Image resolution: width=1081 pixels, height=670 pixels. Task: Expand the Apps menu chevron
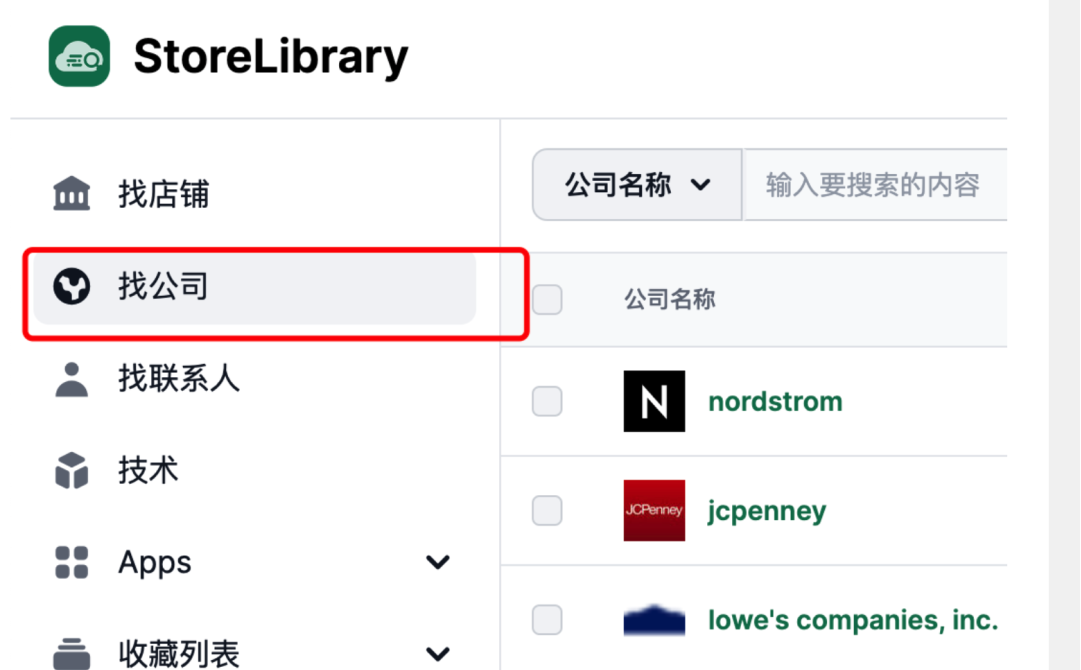click(x=438, y=562)
